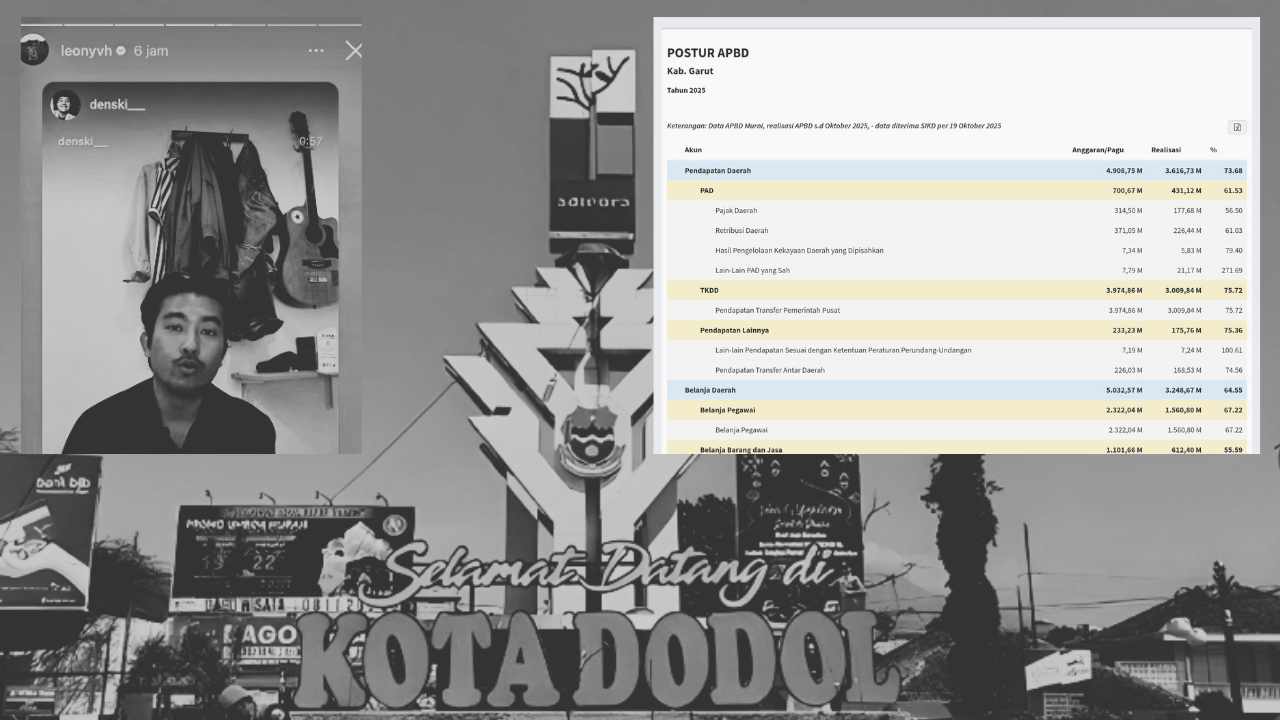Tap the denski___ avatar on the reshared story

pos(65,105)
